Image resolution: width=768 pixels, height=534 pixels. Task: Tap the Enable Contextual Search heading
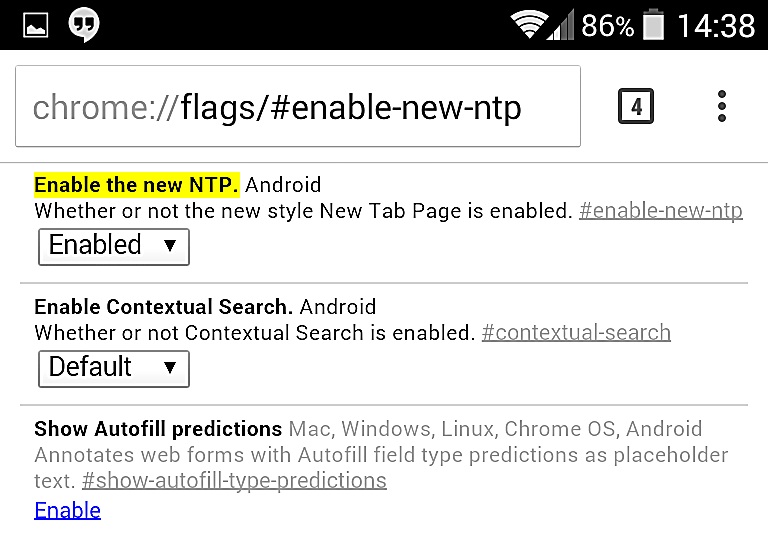164,307
